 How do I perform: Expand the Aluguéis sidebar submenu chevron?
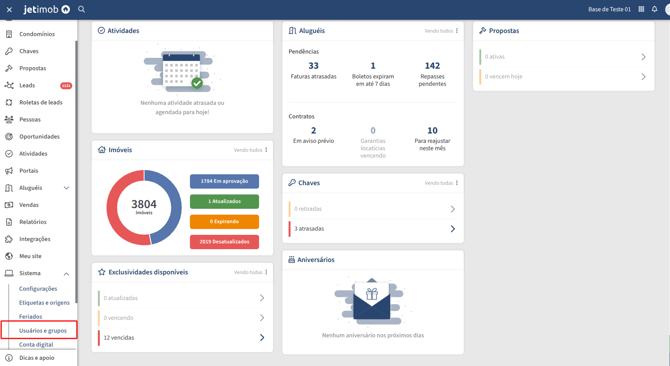[66, 187]
